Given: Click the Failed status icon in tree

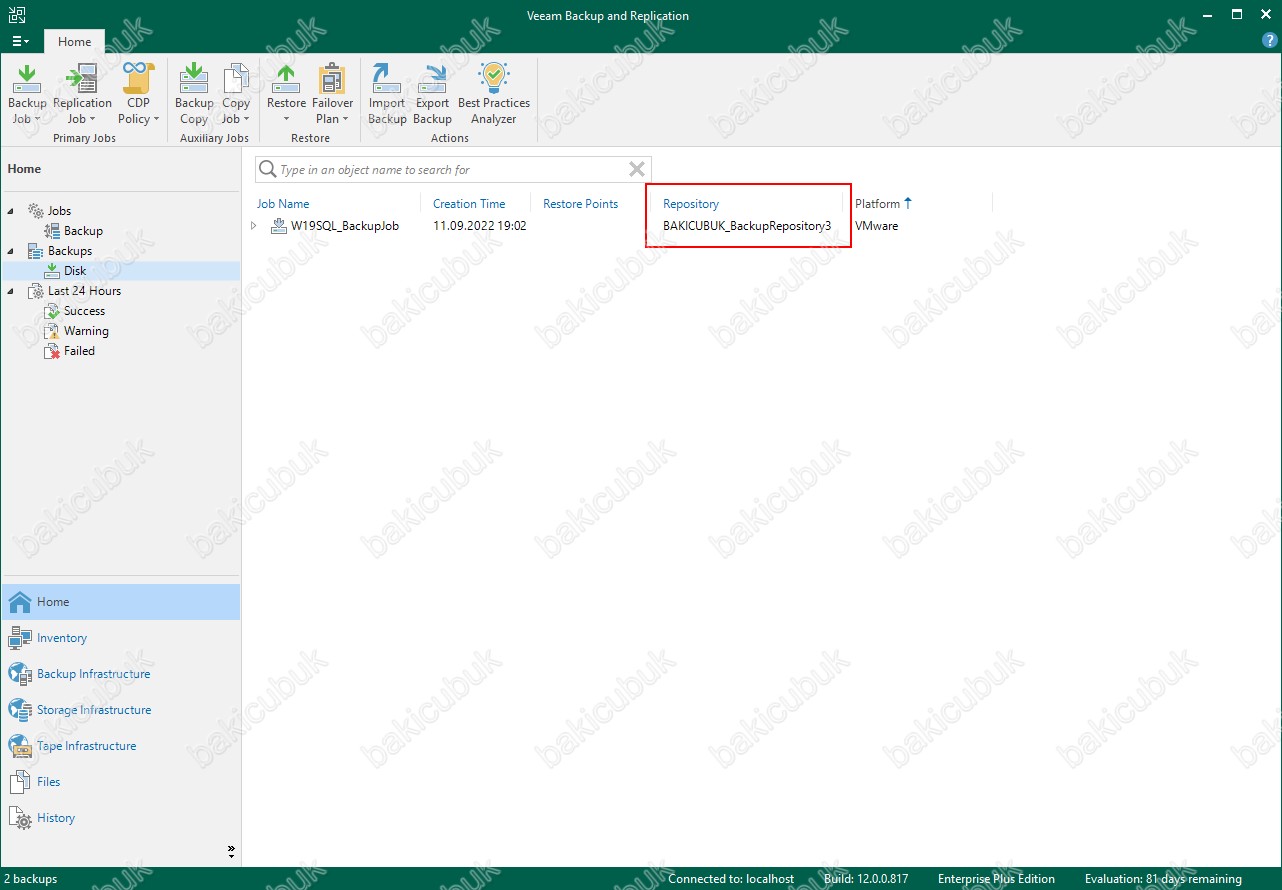Looking at the screenshot, I should (x=52, y=351).
